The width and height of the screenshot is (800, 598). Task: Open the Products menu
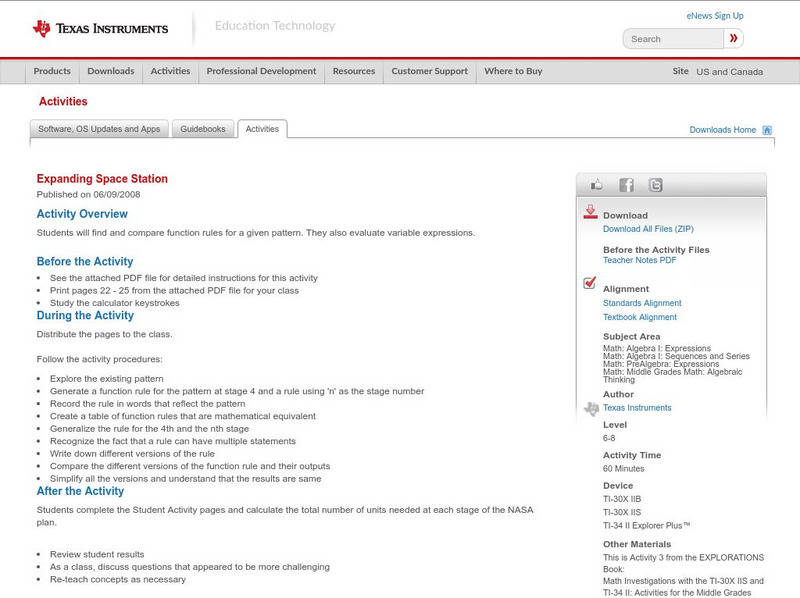pos(52,71)
